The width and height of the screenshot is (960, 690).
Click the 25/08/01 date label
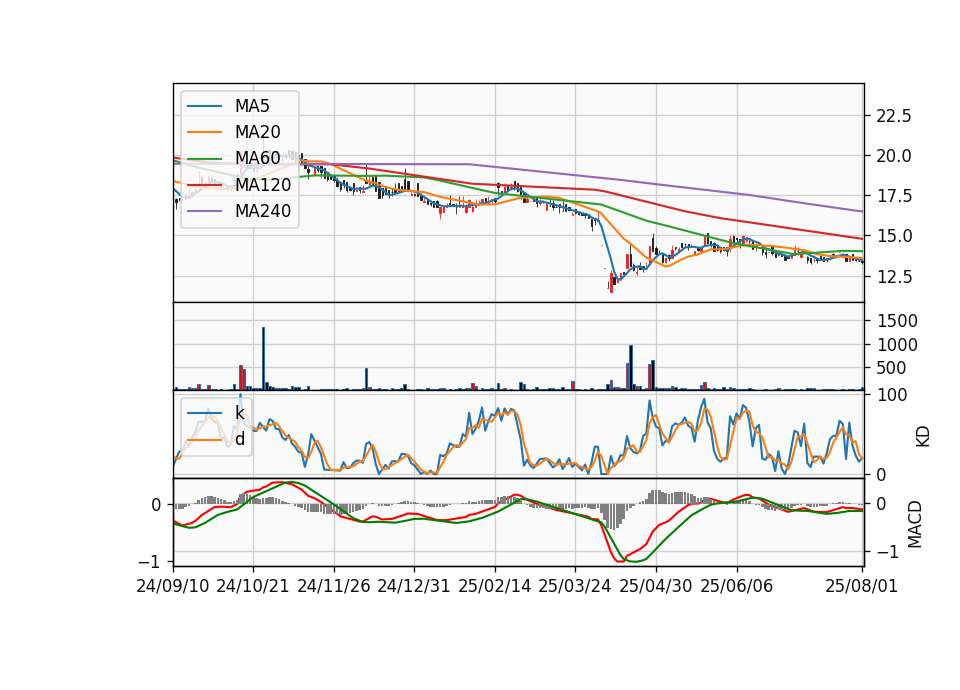(x=861, y=586)
